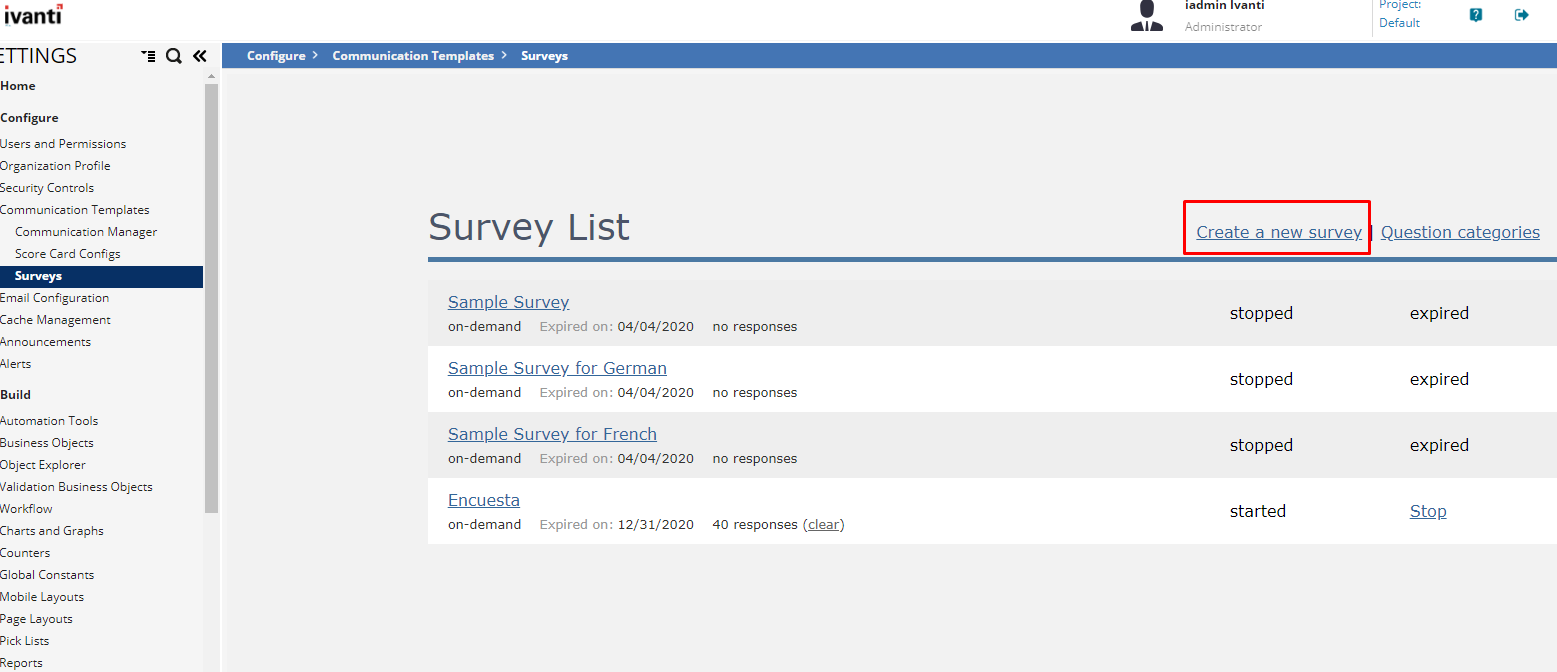Open Users and Permissions settings section

point(63,144)
